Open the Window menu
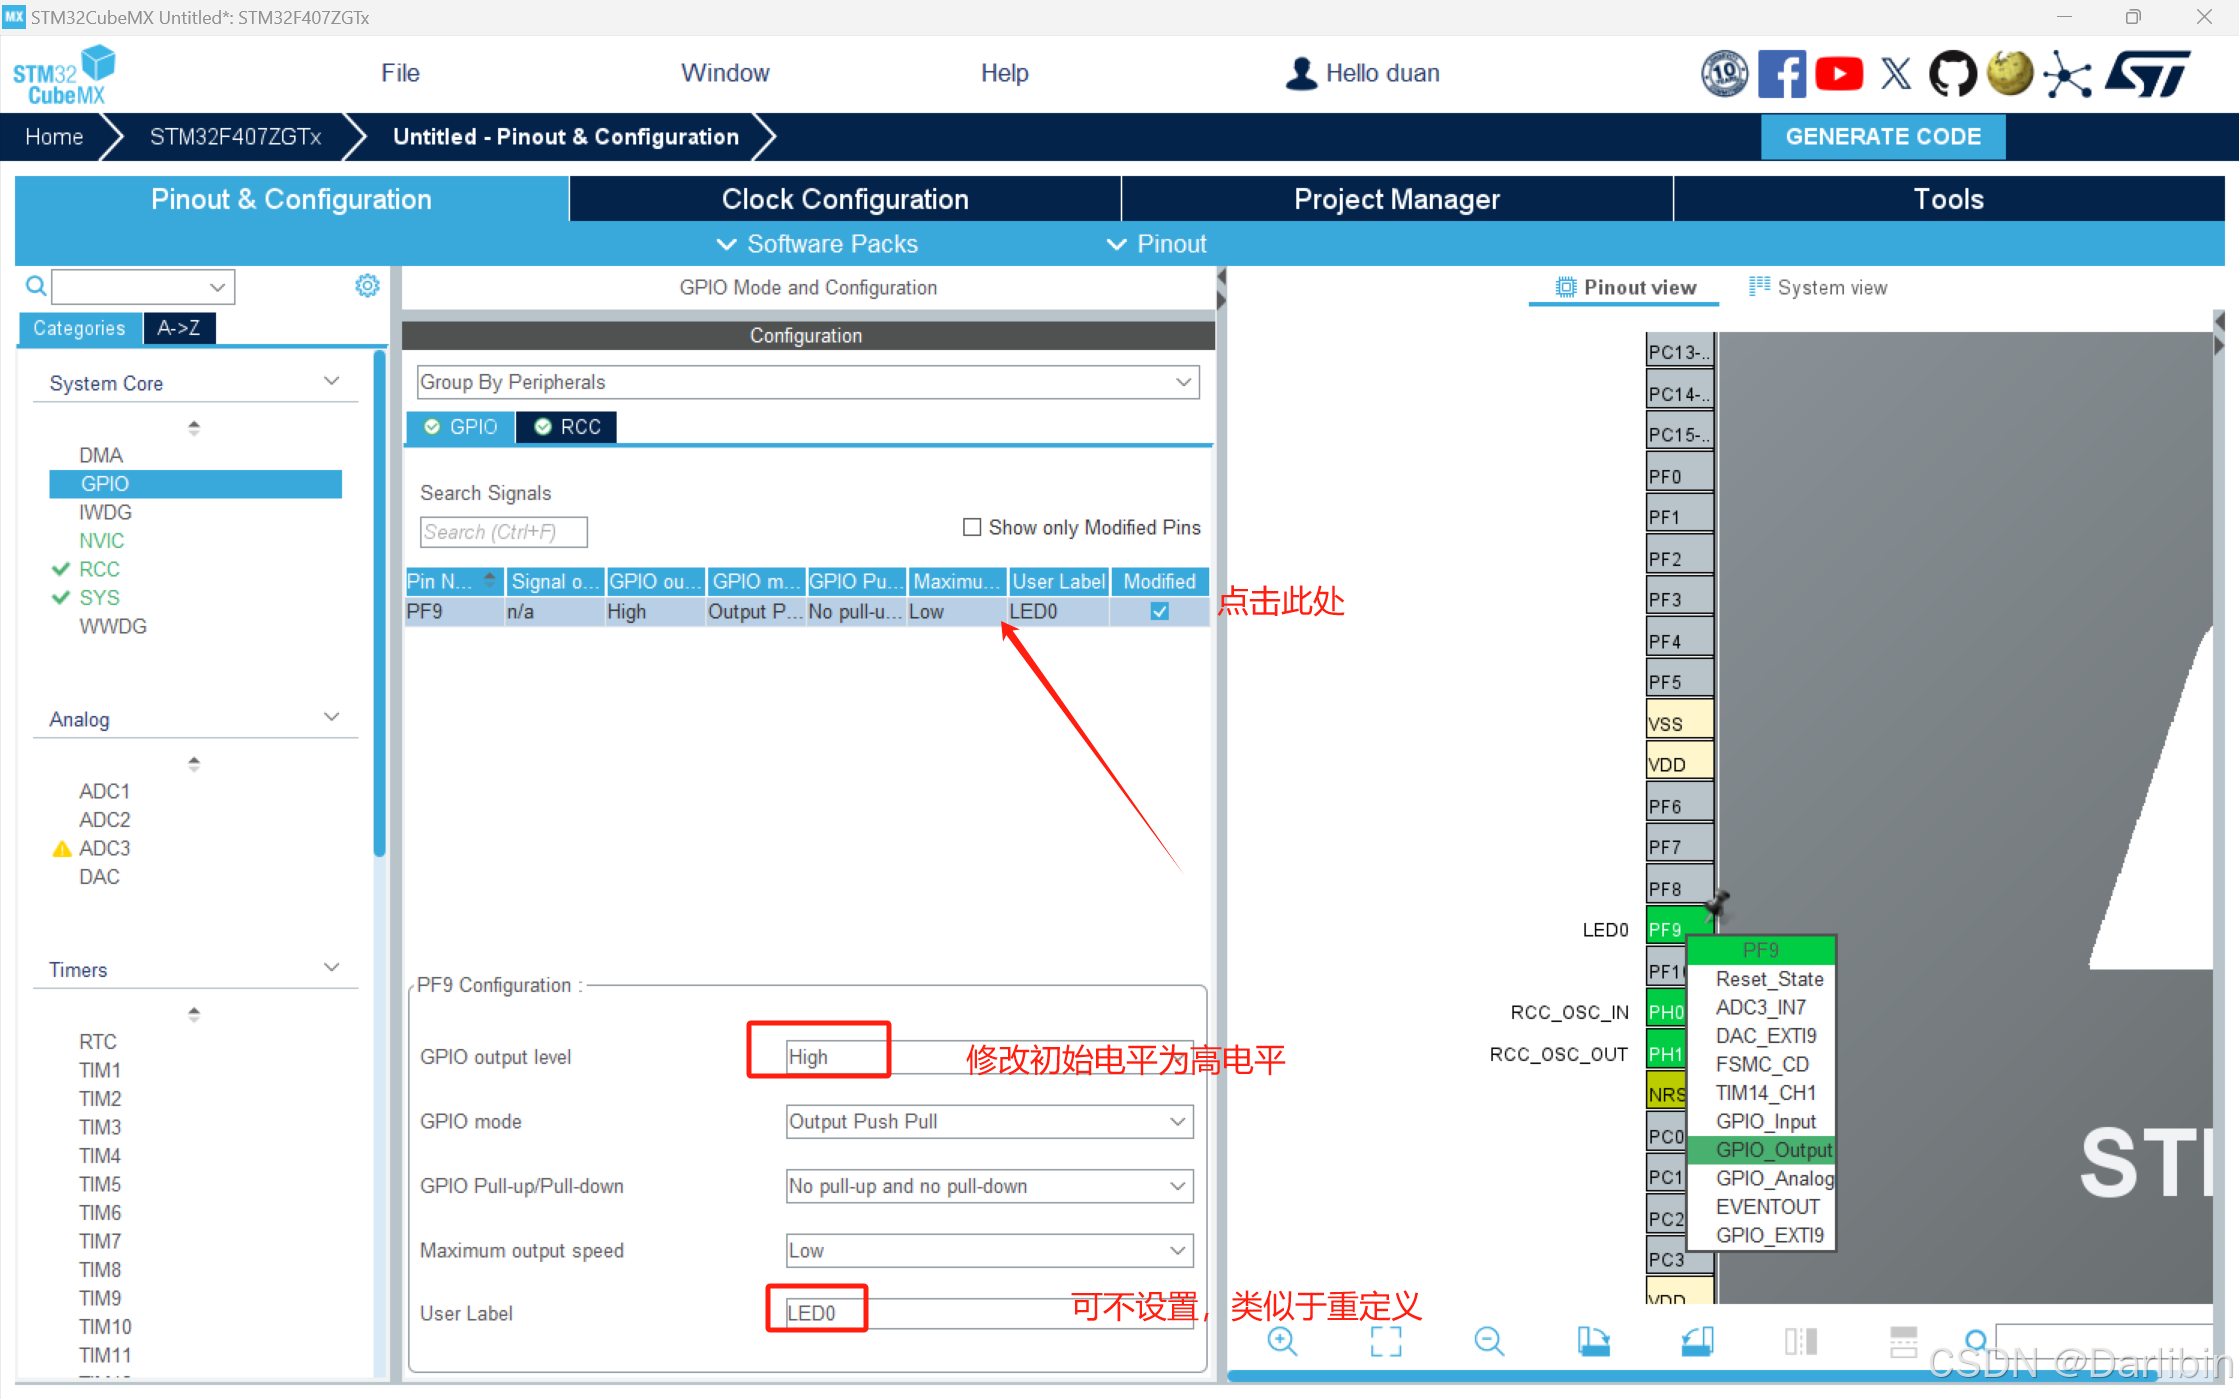Screen dimensions: 2239x1399 725,72
